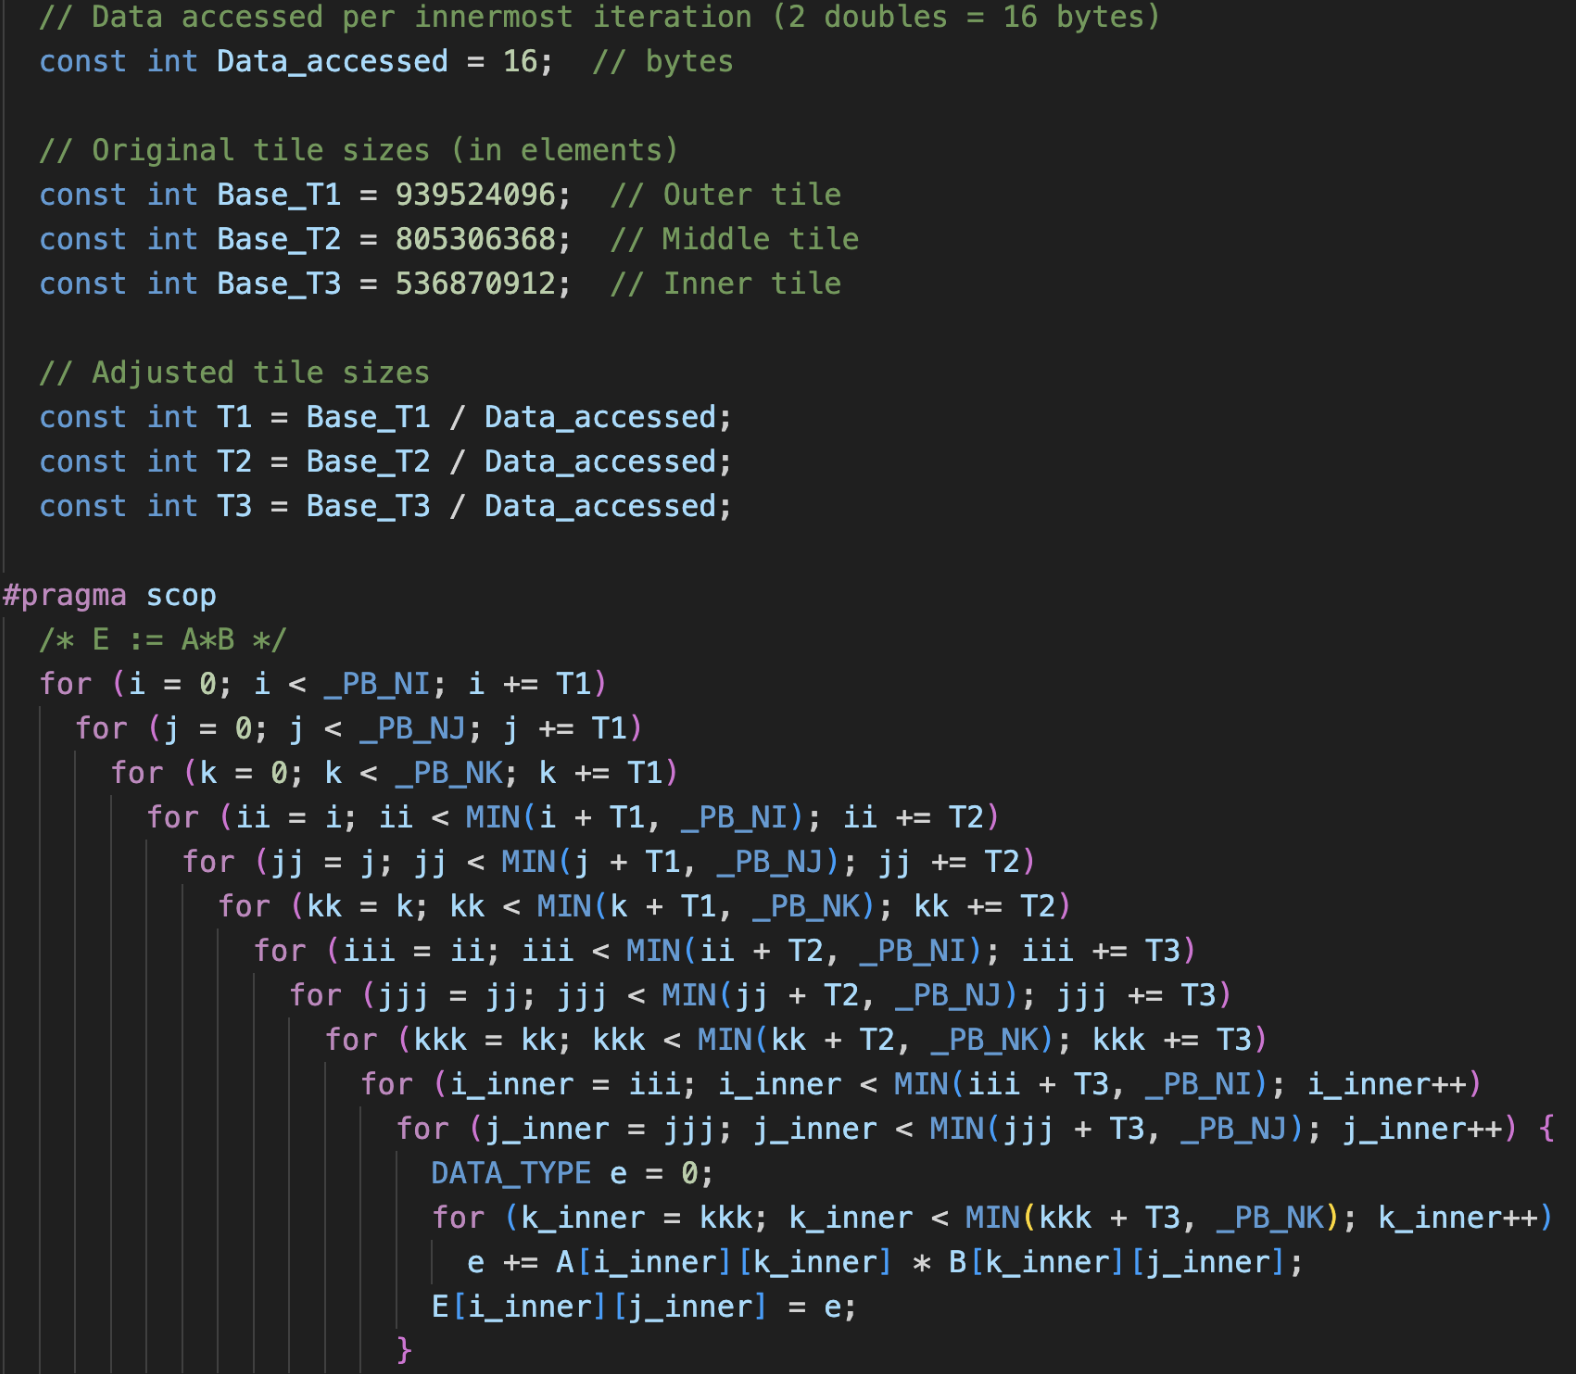
Task: Click 'for' keyword of the 'i_inner = iii' loop
Action: coord(387,1084)
